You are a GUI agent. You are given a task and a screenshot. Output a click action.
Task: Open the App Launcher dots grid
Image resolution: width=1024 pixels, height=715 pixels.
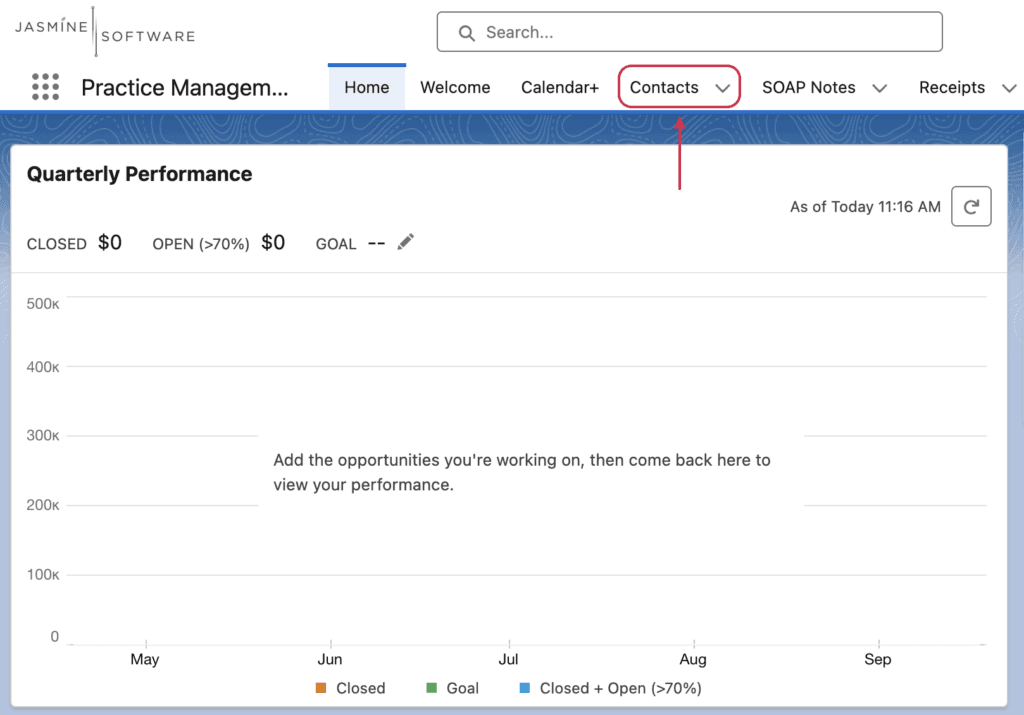(x=45, y=87)
